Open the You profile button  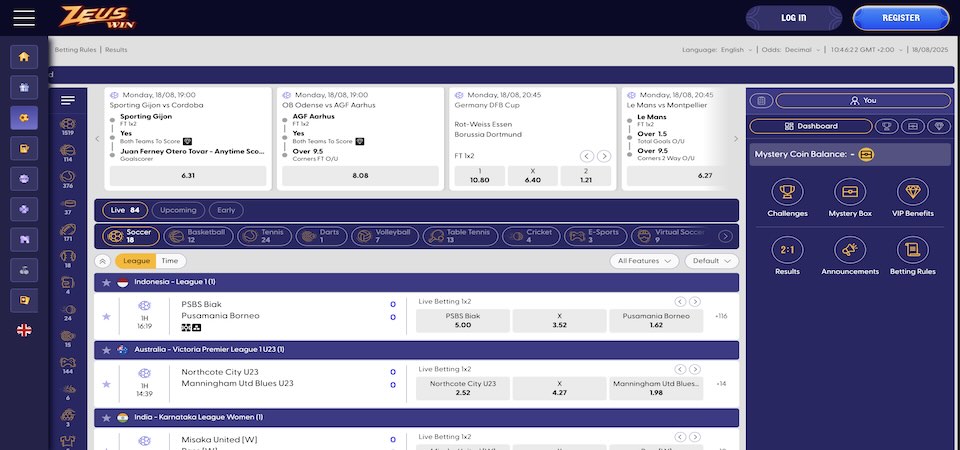[x=863, y=100]
